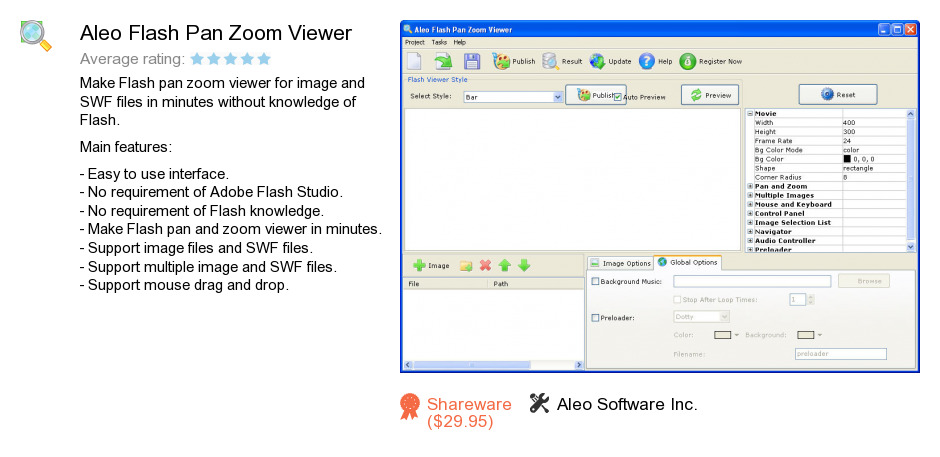Expand the Image Selection List property group
940x457 pixels.
point(750,223)
